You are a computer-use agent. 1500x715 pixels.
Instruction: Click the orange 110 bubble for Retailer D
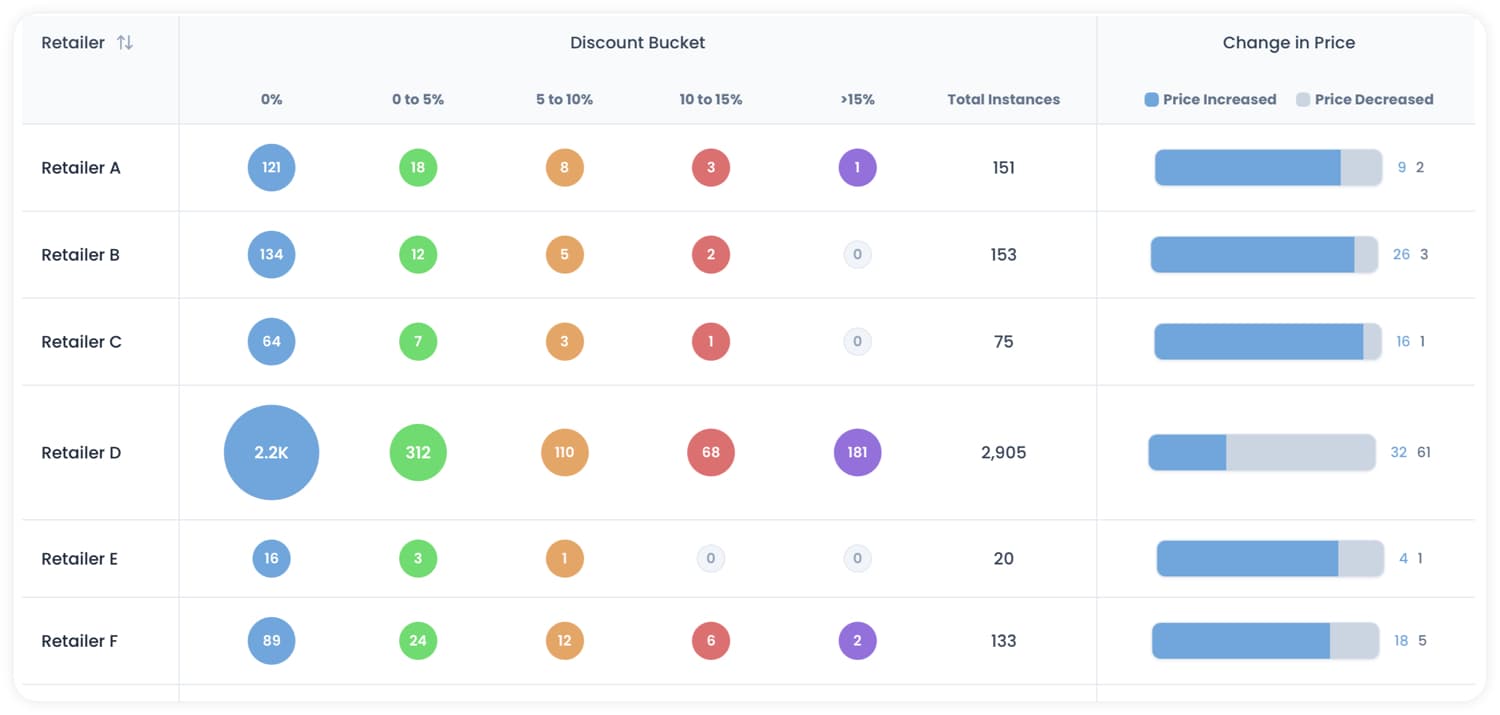point(564,452)
